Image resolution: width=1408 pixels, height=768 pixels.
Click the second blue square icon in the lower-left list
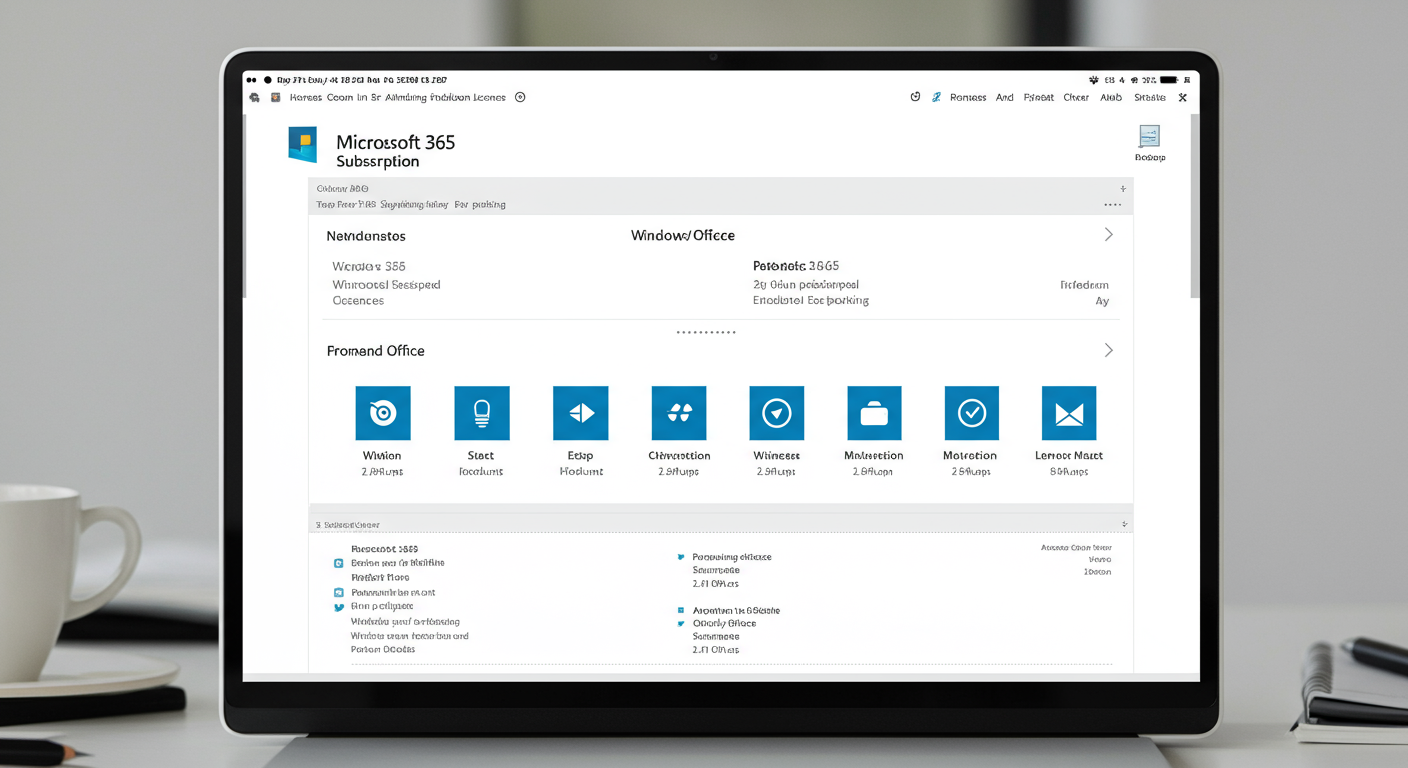(338, 593)
